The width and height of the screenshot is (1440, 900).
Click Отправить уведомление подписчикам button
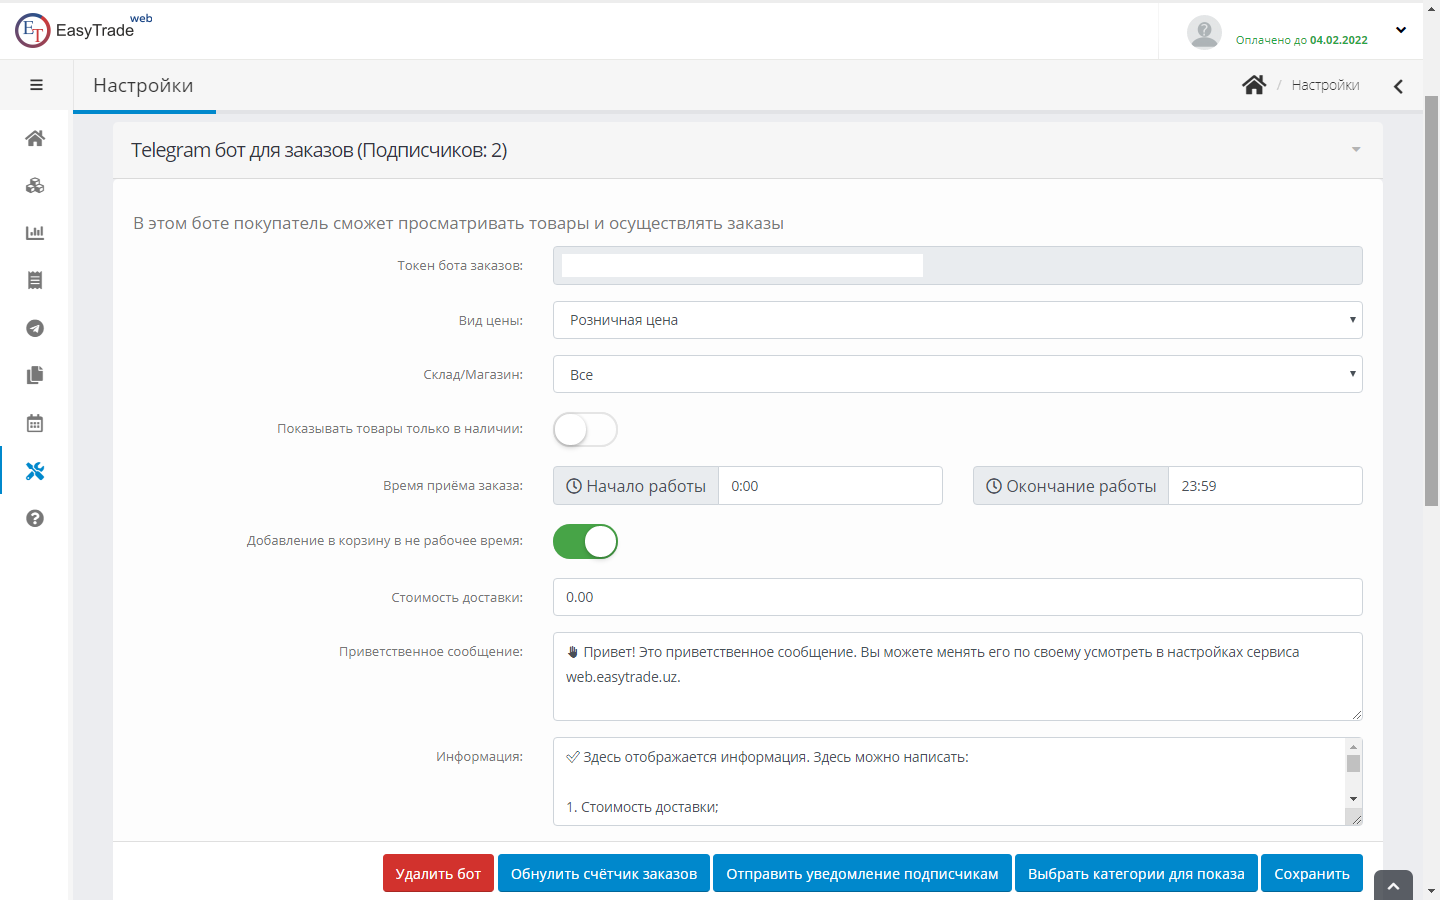(862, 873)
